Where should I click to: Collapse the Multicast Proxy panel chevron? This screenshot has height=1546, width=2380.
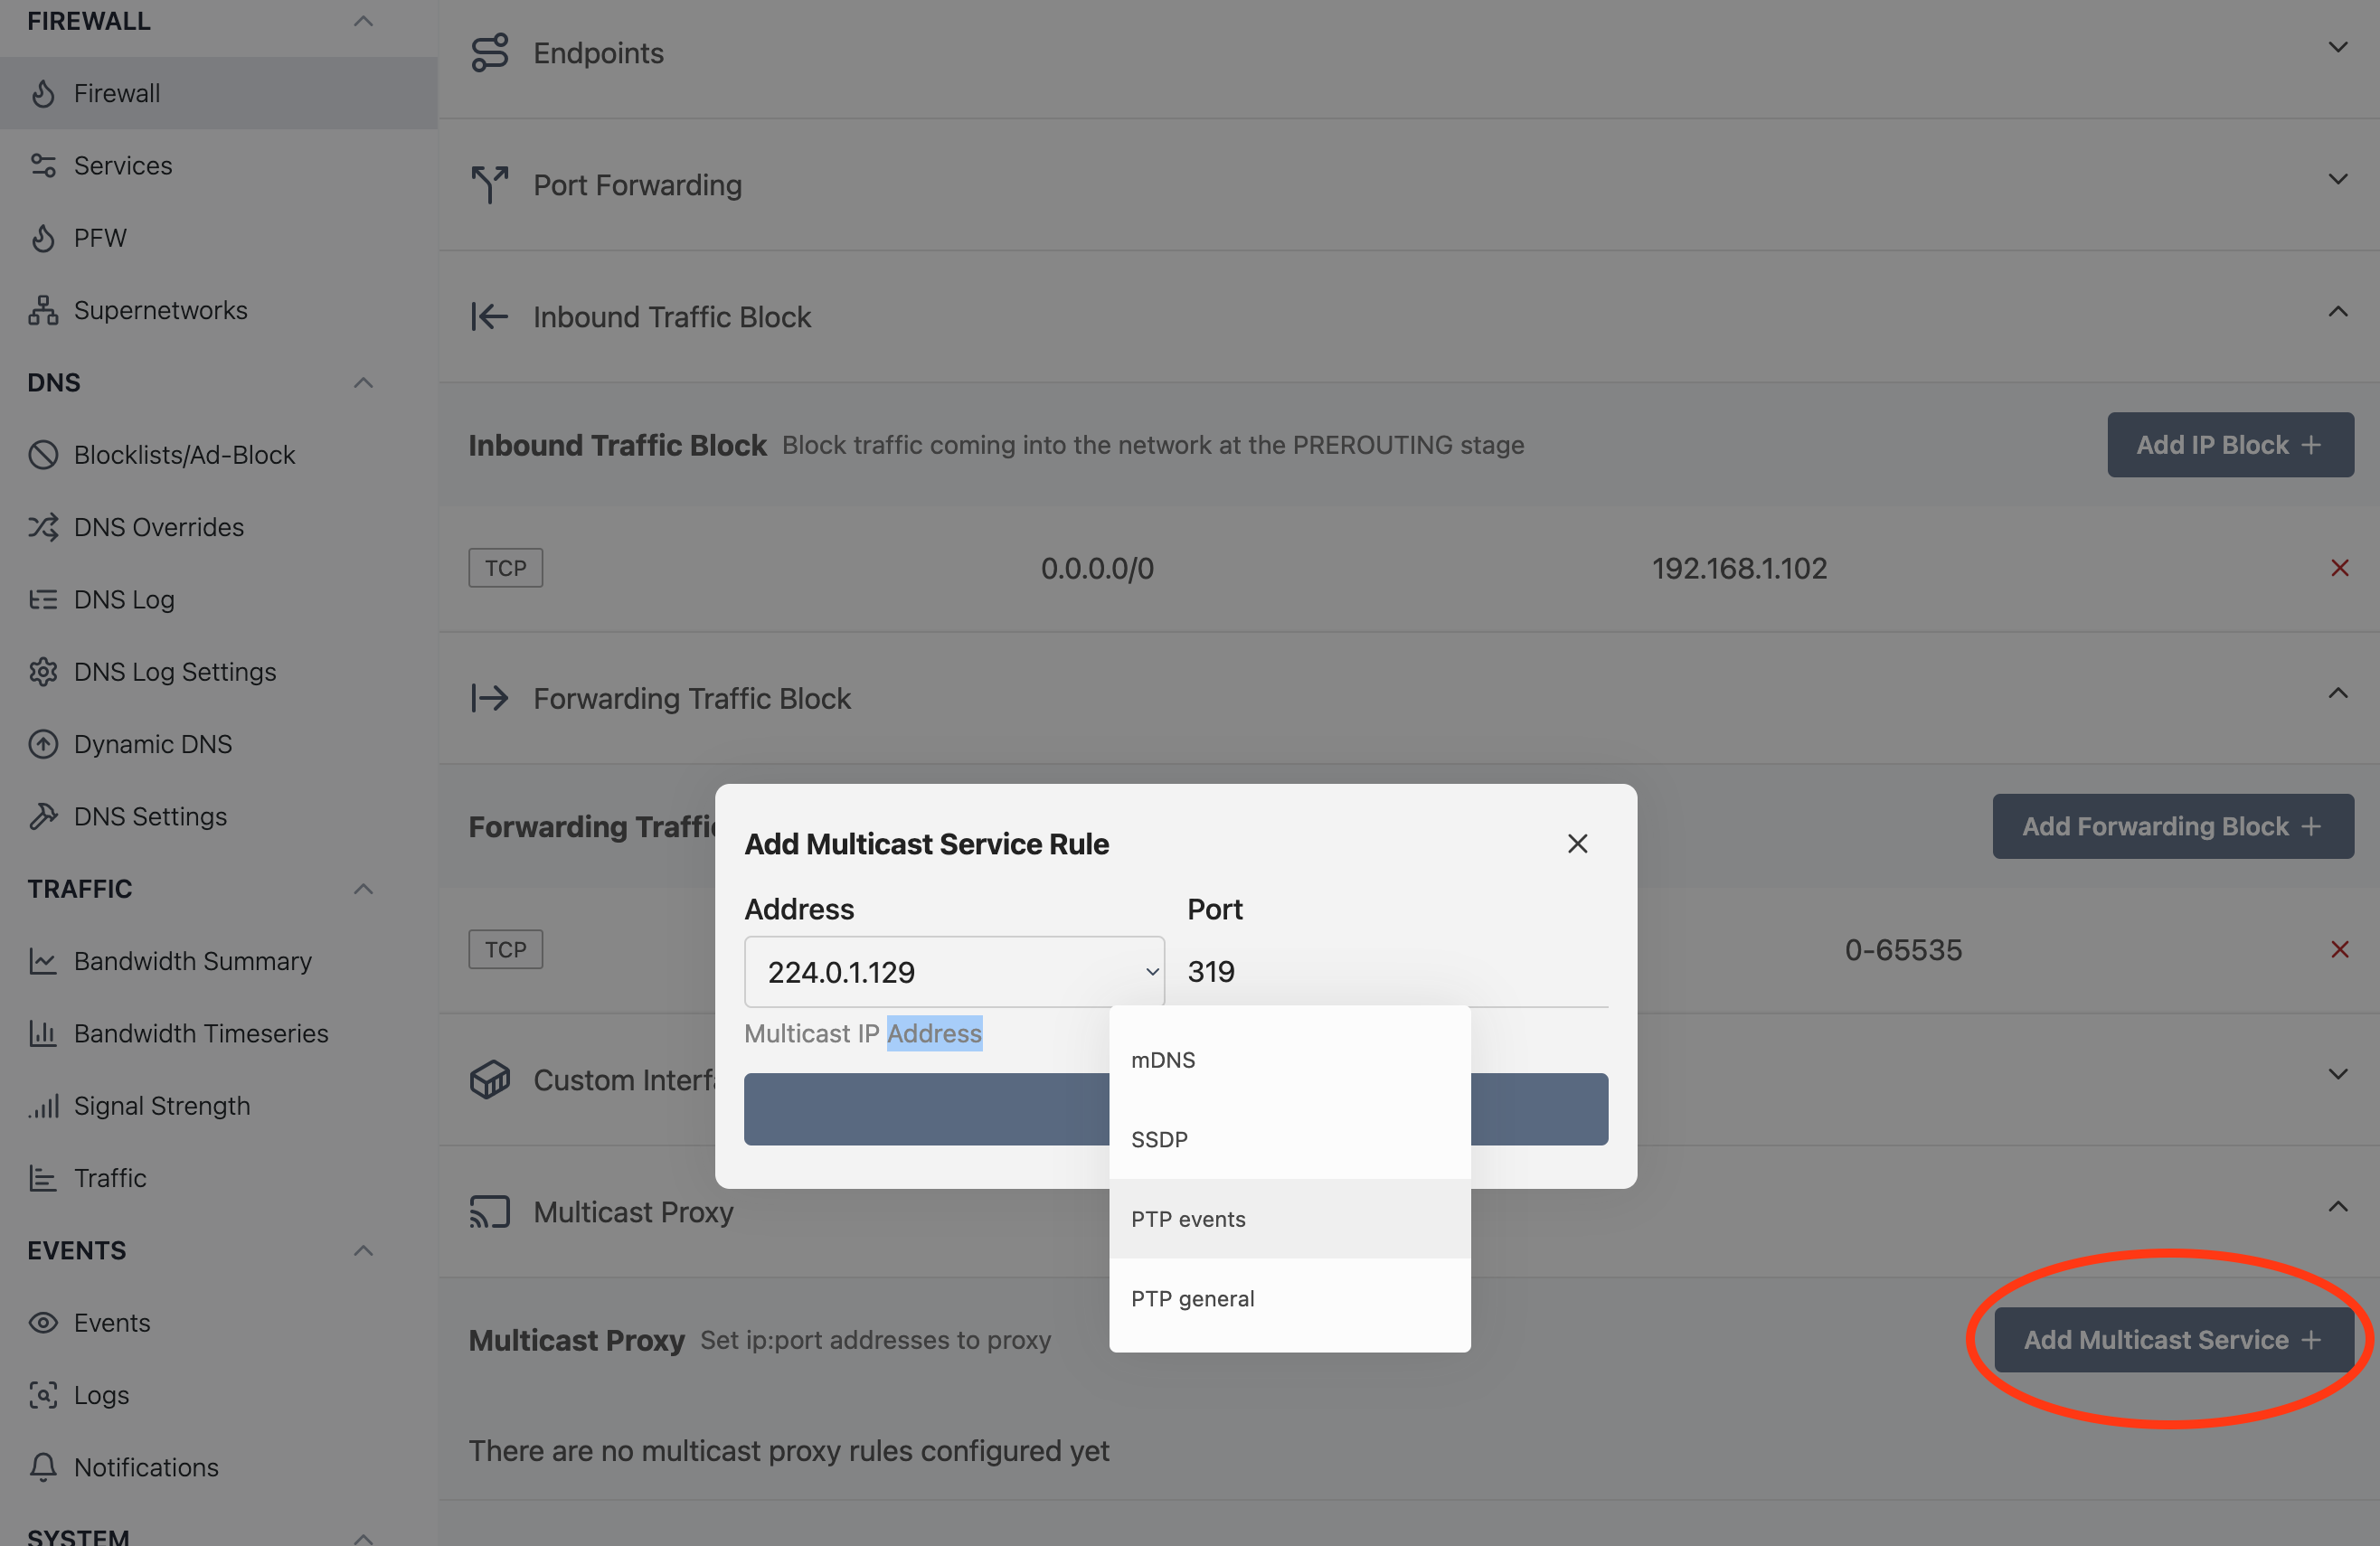pyautogui.click(x=2337, y=1207)
